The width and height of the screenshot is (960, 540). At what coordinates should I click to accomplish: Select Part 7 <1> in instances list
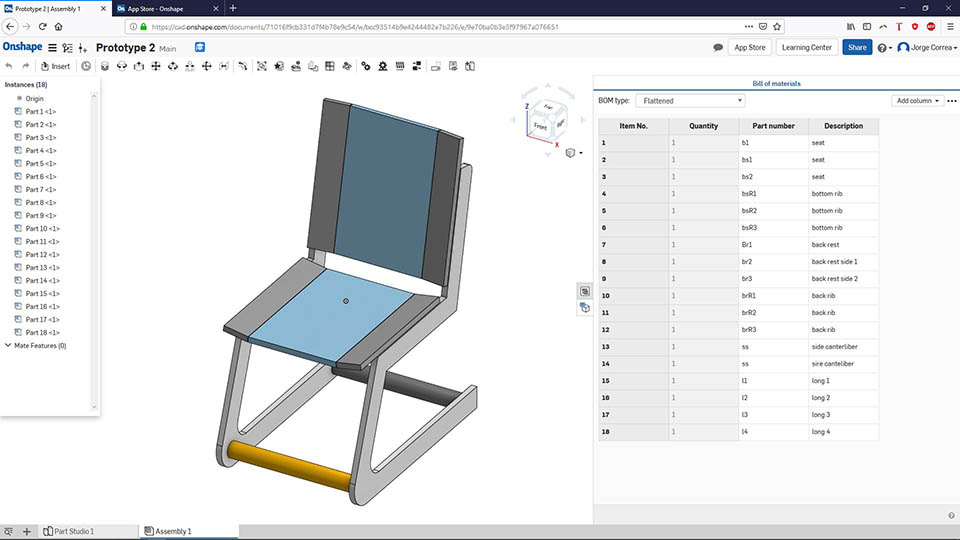pyautogui.click(x=40, y=189)
